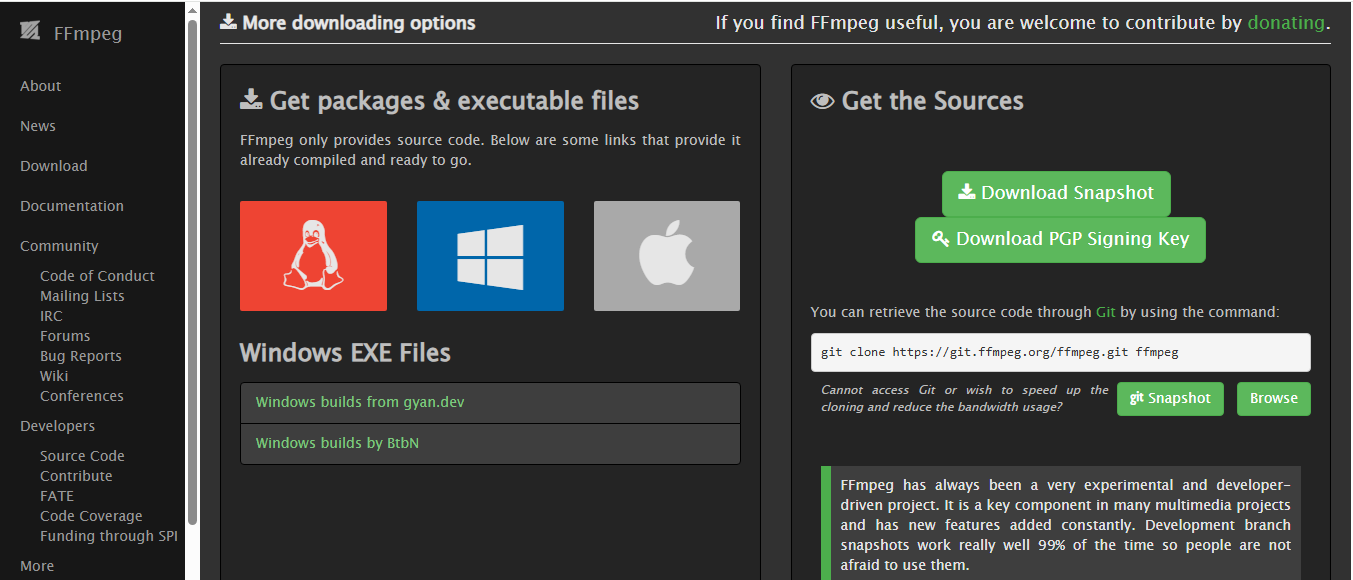The width and height of the screenshot is (1353, 580).
Task: Open the Code of Conduct link
Action: [97, 276]
